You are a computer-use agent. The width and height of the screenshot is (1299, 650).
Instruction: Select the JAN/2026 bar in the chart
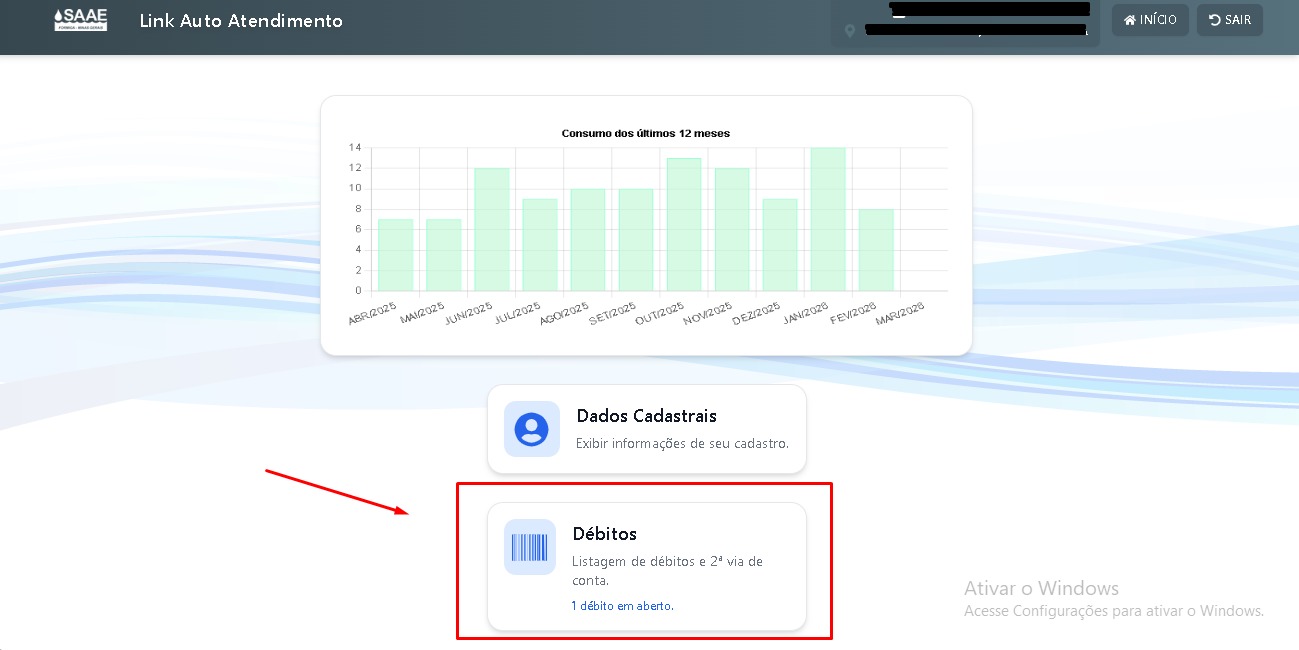coord(828,220)
